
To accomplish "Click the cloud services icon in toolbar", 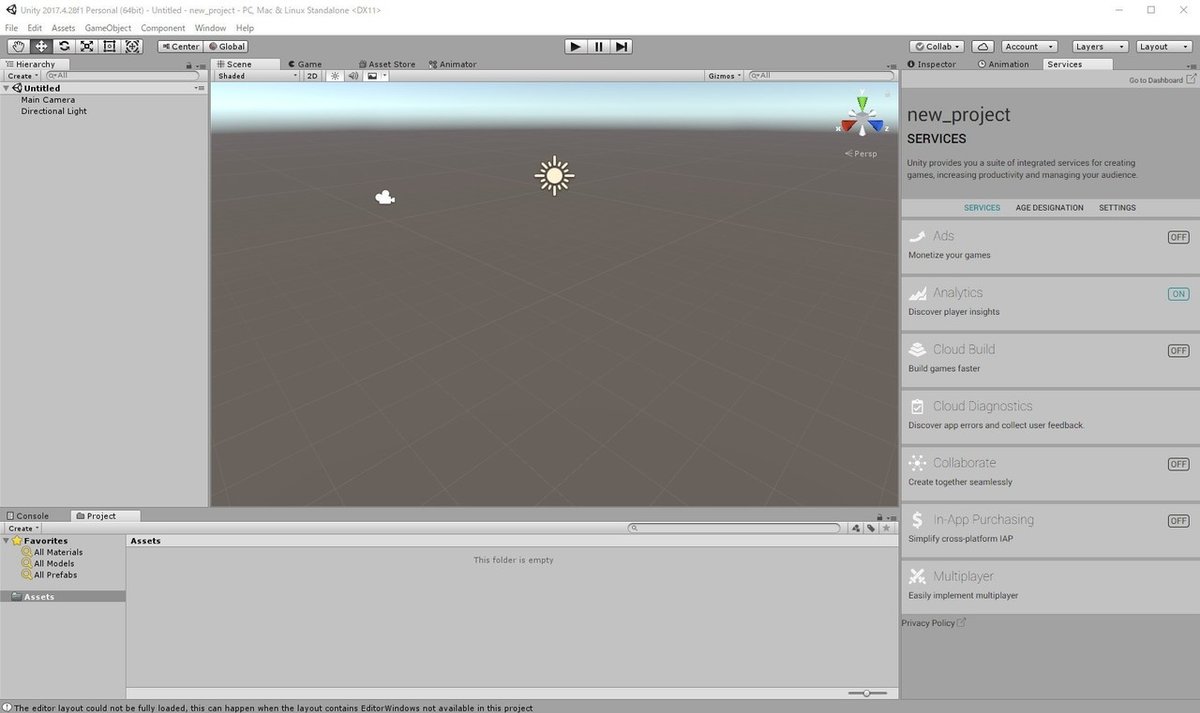I will 983,46.
